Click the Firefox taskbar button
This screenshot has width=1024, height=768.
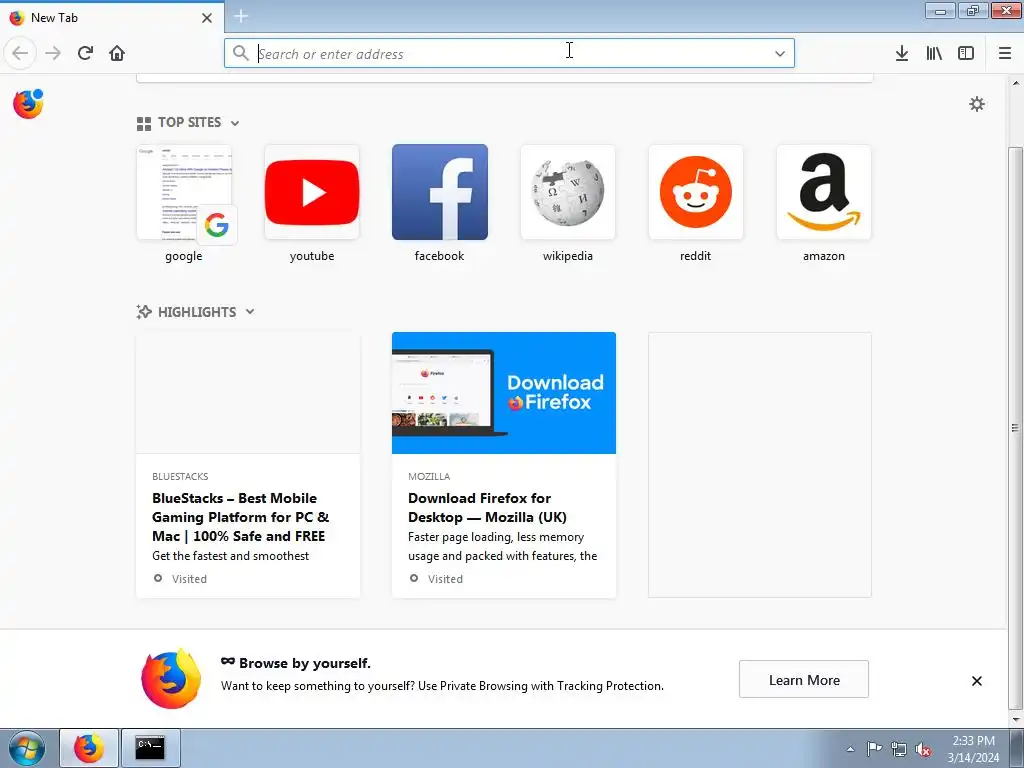coord(89,748)
